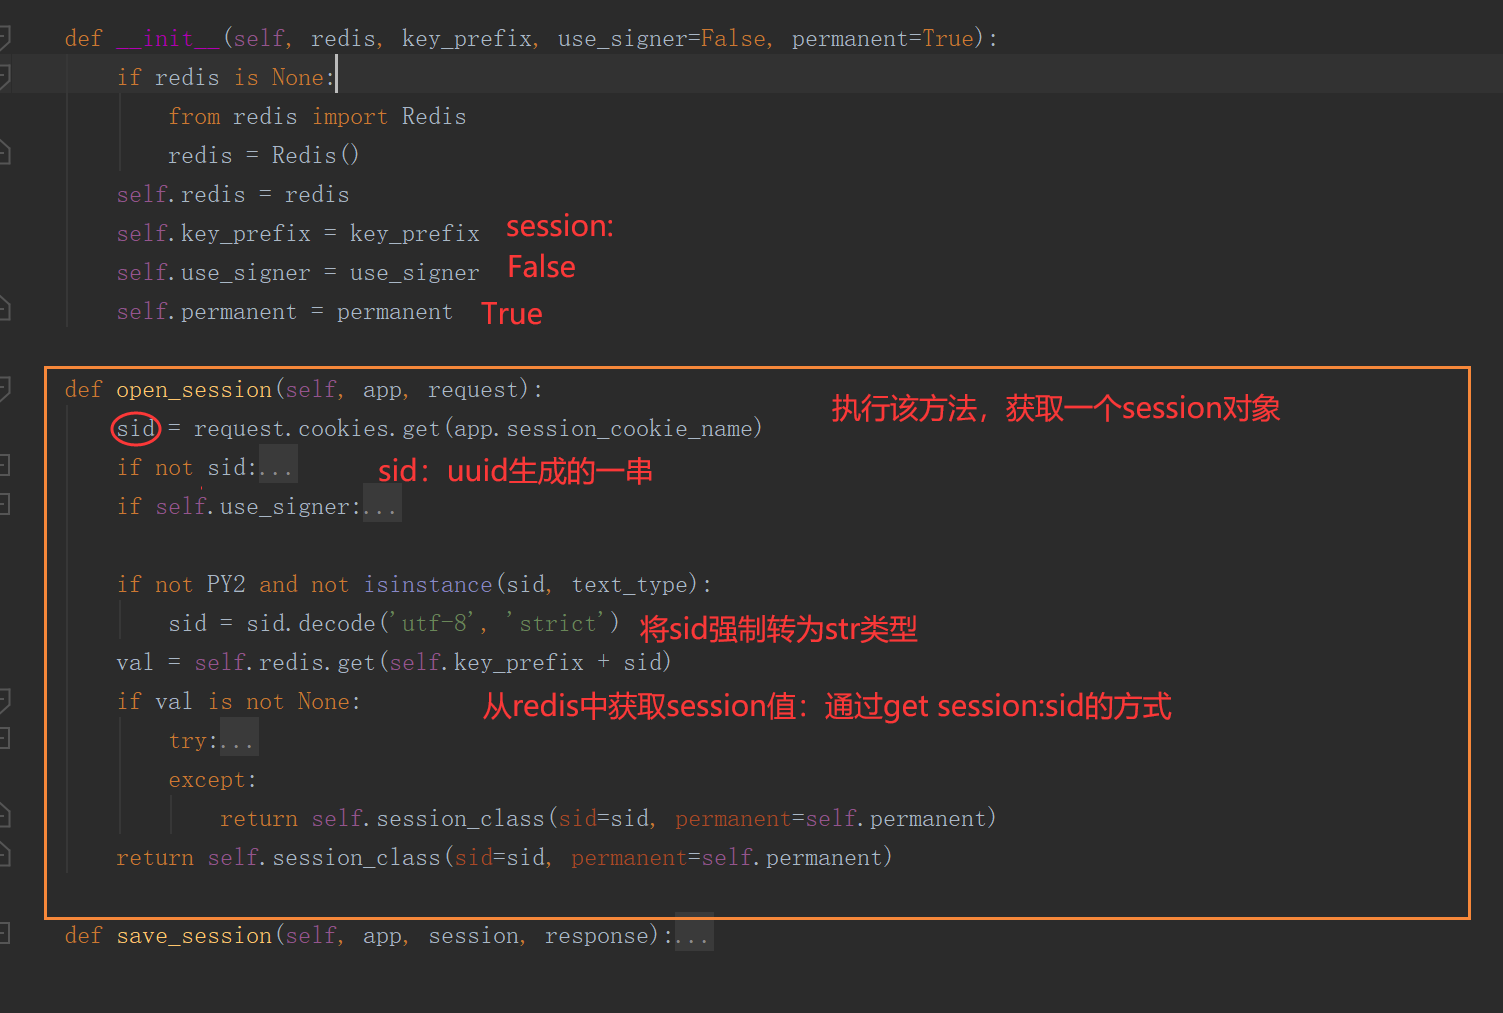Click 'PY2' in the if condition
This screenshot has width=1503, height=1013.
click(226, 584)
